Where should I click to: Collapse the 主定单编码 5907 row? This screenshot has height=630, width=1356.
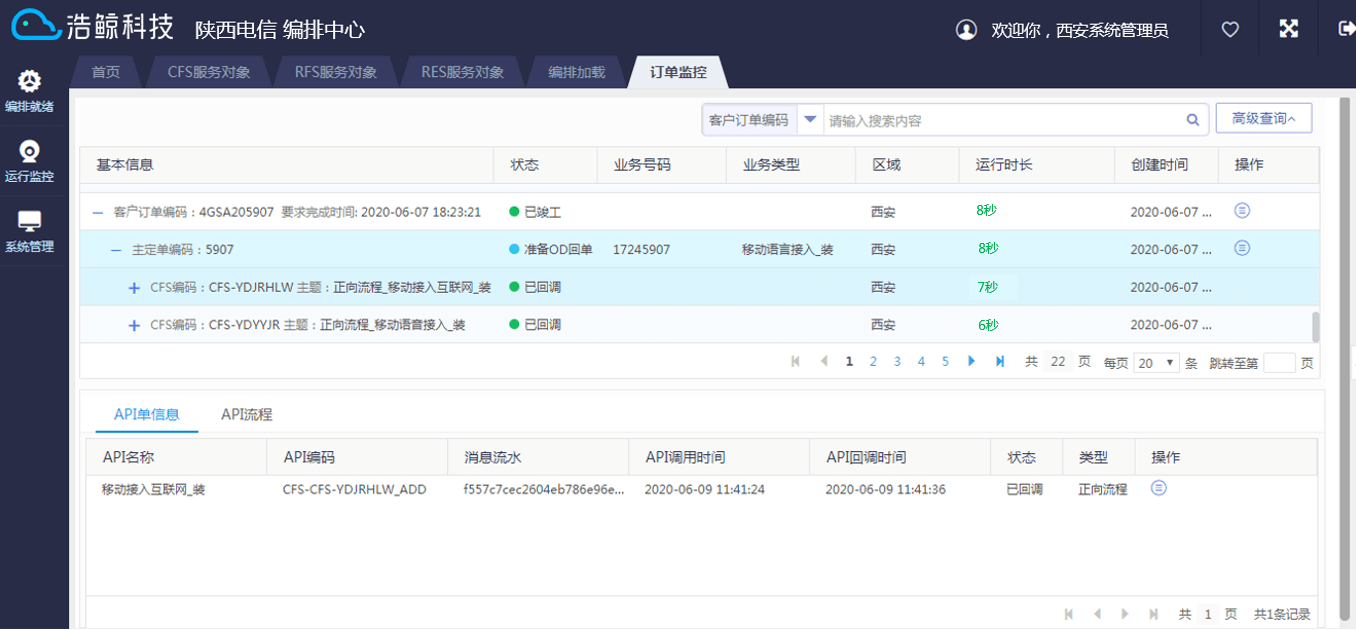tap(116, 249)
